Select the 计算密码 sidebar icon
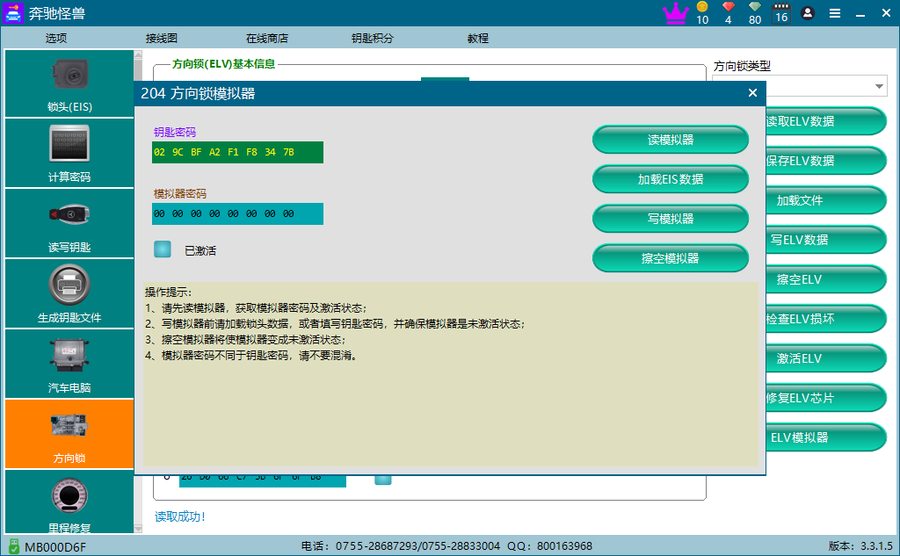The width and height of the screenshot is (900, 556). [69, 152]
